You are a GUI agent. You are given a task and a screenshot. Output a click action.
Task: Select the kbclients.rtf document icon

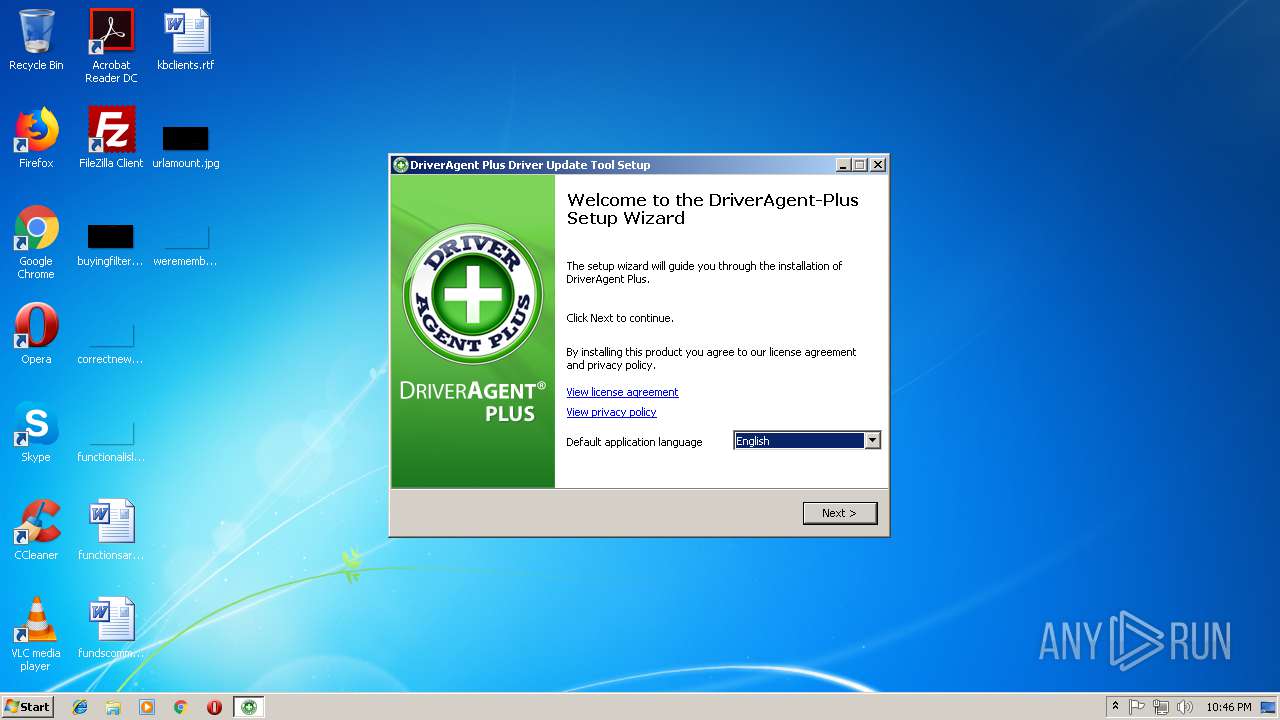pos(186,40)
